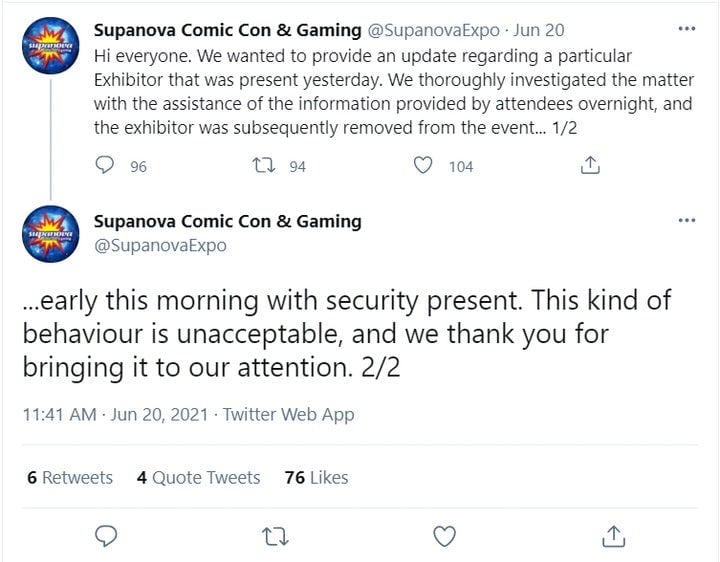The width and height of the screenshot is (720, 562).
Task: Open Supanova avatar on the second tweet
Action: coord(49,233)
